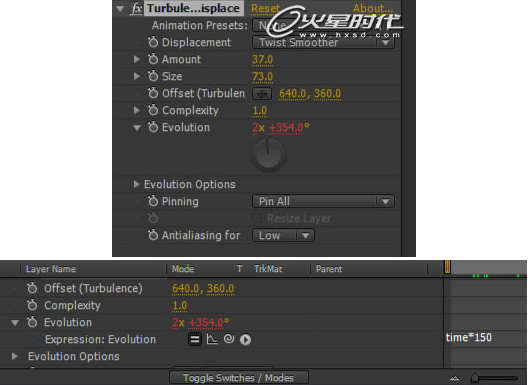Image resolution: width=528 pixels, height=385 pixels.
Task: Expand Evolution Options in effect panel
Action: pos(136,184)
